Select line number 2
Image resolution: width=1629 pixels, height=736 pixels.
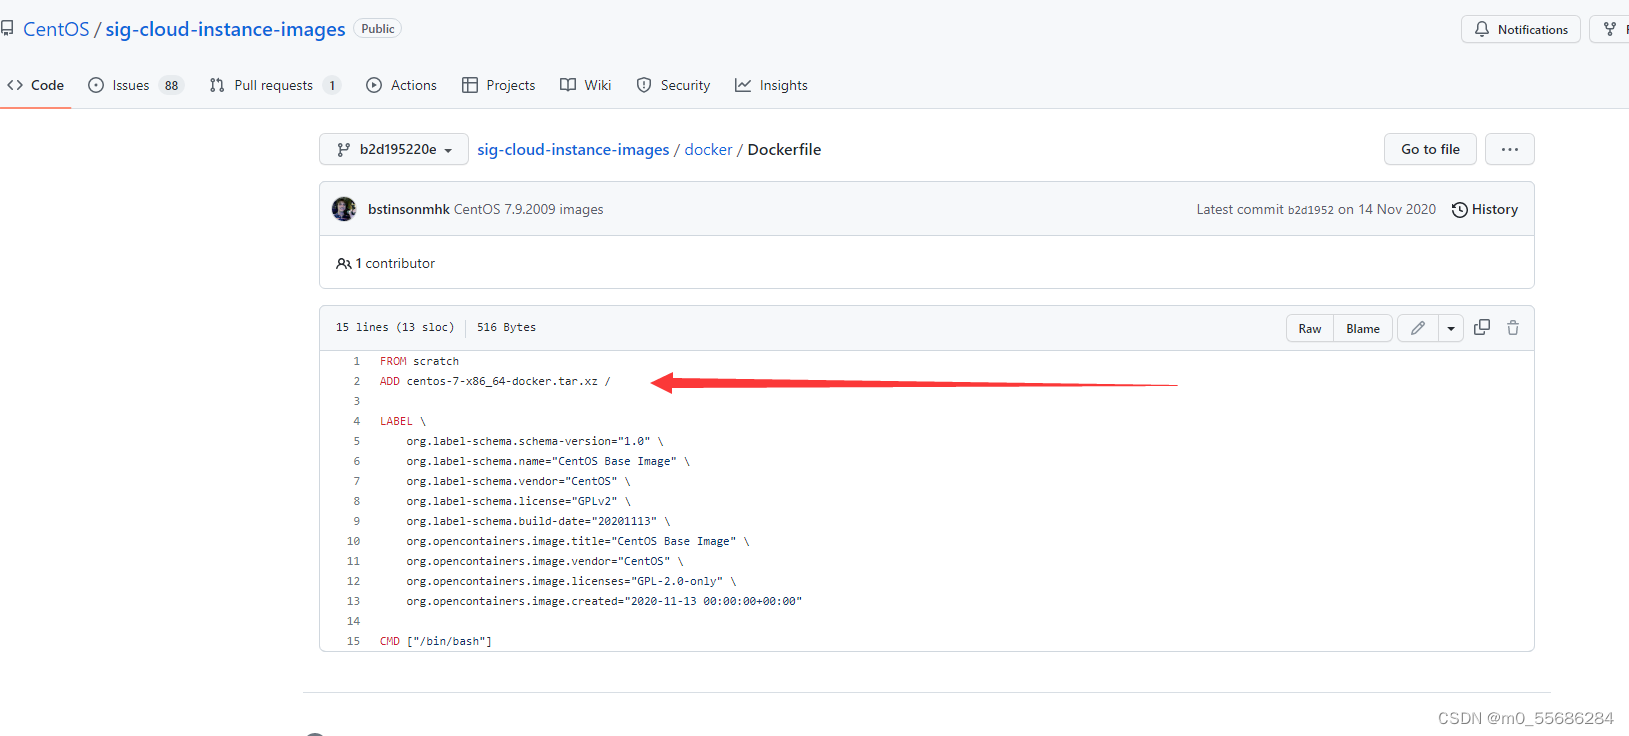click(356, 381)
